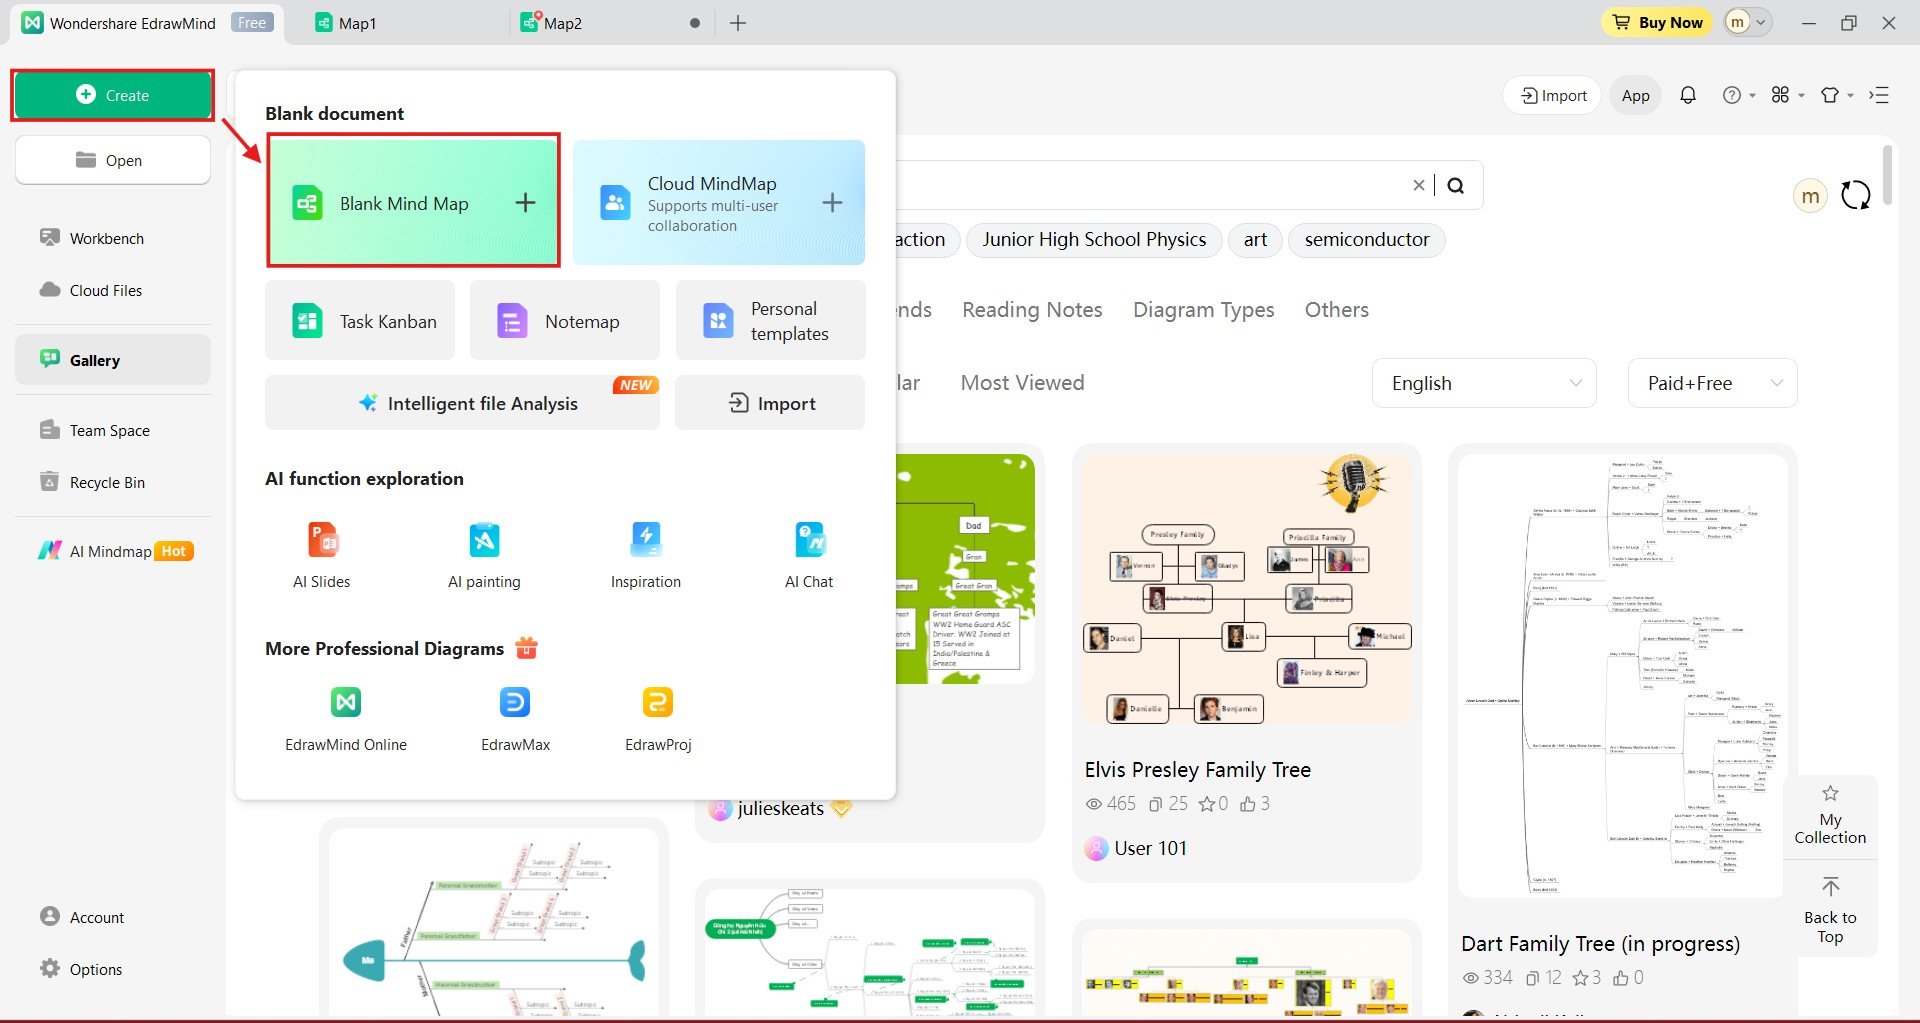Screen dimensions: 1920x1023
Task: Open EdrawMind Online
Action: click(x=346, y=719)
